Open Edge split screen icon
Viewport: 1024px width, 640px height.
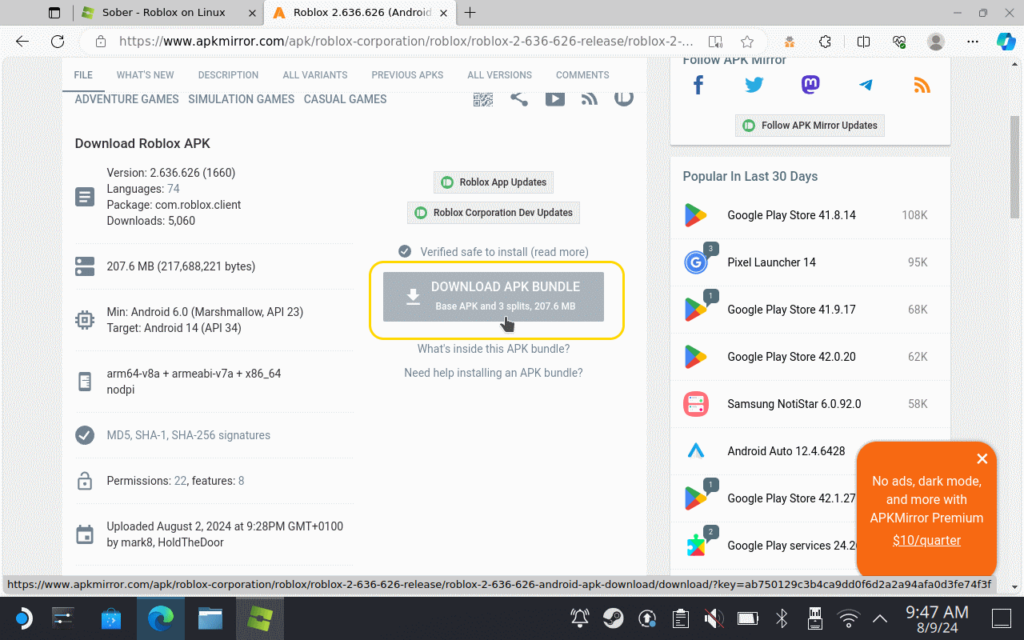click(x=863, y=41)
